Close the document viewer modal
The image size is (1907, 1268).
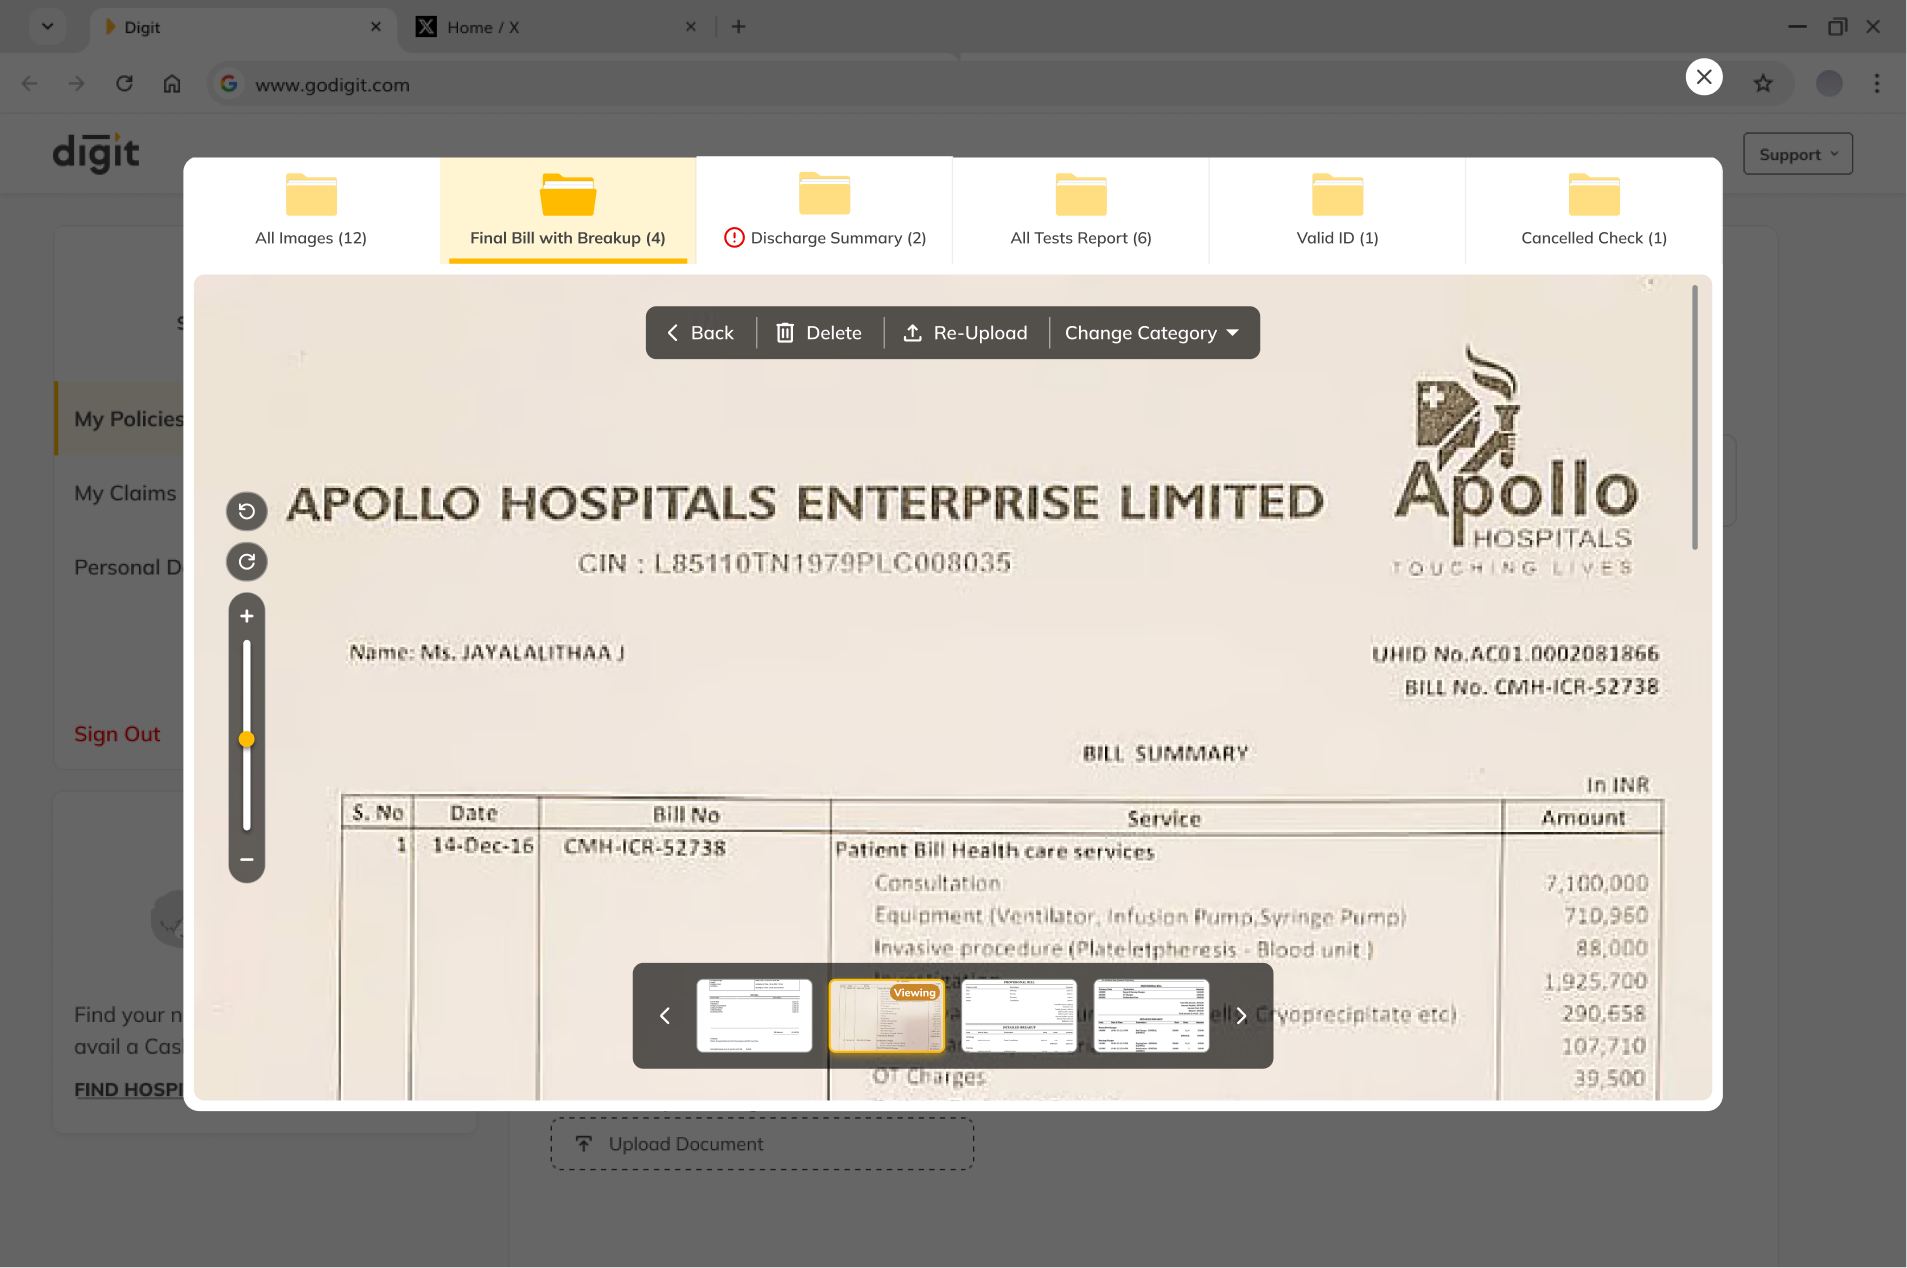pyautogui.click(x=1704, y=77)
